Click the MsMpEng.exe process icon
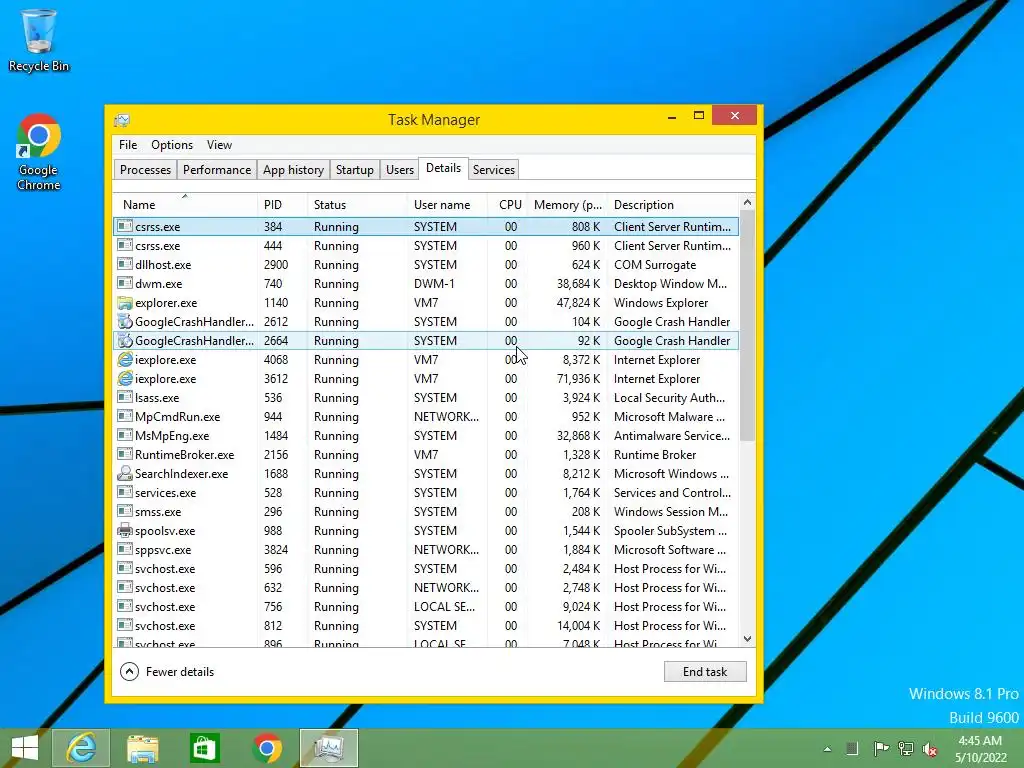Screen dimensions: 1024x768 [x=125, y=435]
